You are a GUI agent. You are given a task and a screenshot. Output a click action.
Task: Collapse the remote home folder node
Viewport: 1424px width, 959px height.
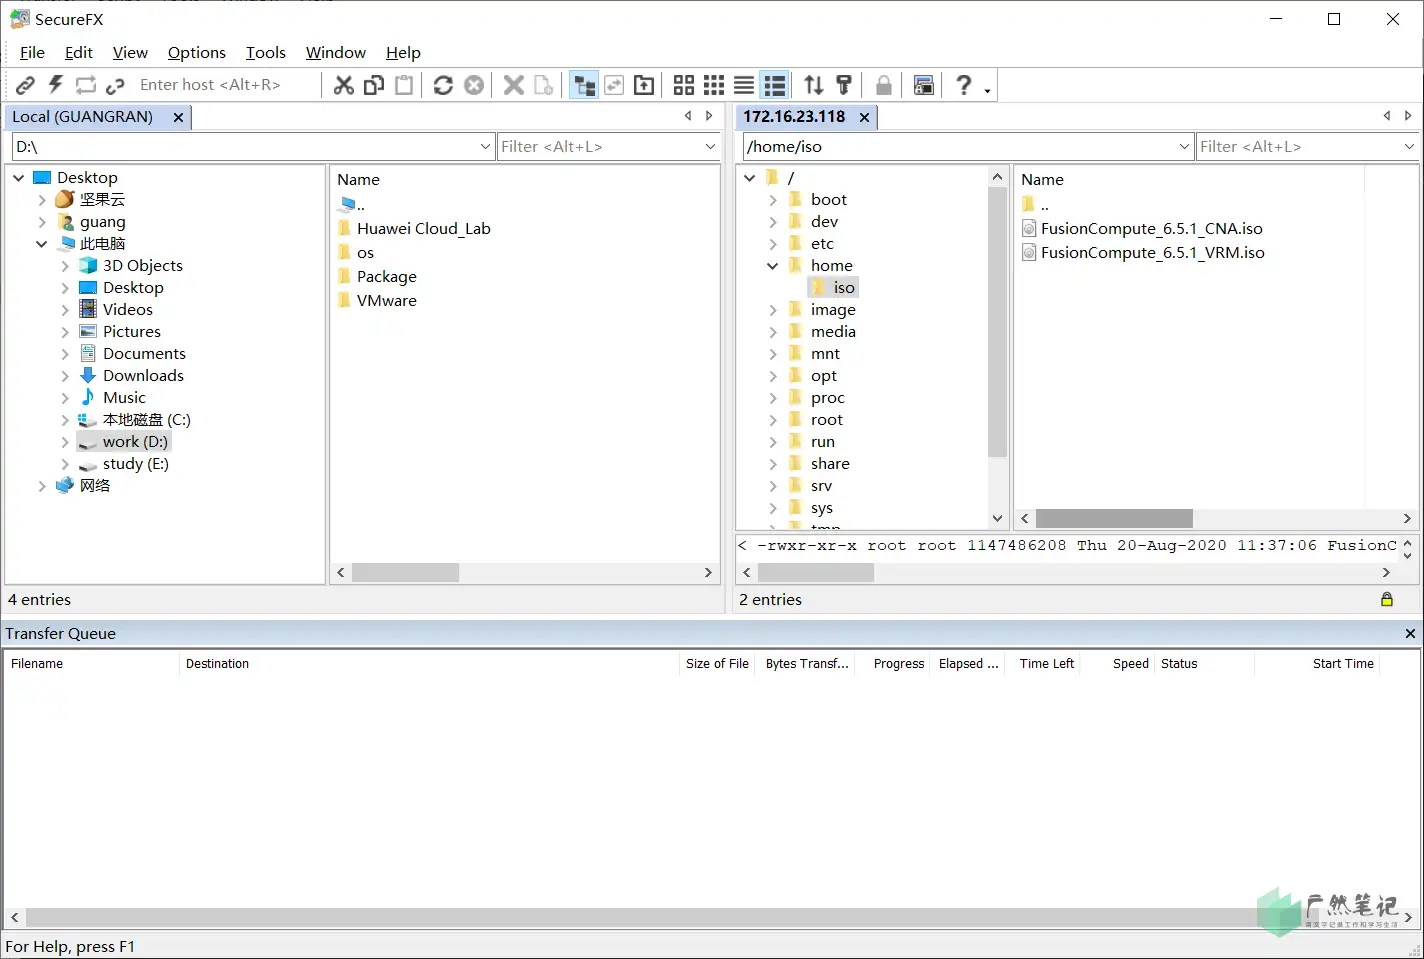click(x=772, y=266)
